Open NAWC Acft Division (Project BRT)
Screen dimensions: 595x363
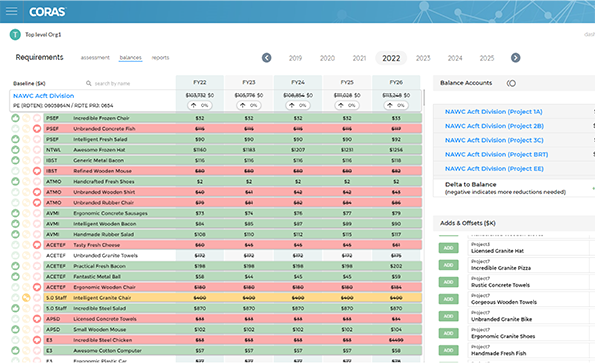point(497,154)
